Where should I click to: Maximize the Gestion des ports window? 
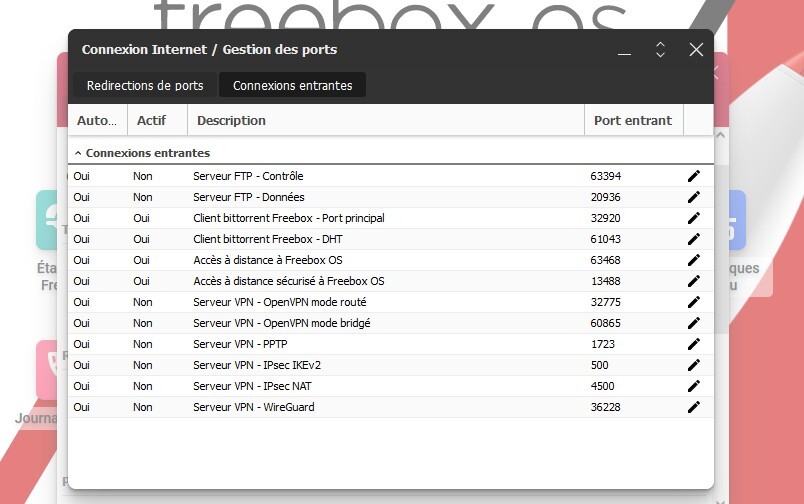pyautogui.click(x=660, y=50)
